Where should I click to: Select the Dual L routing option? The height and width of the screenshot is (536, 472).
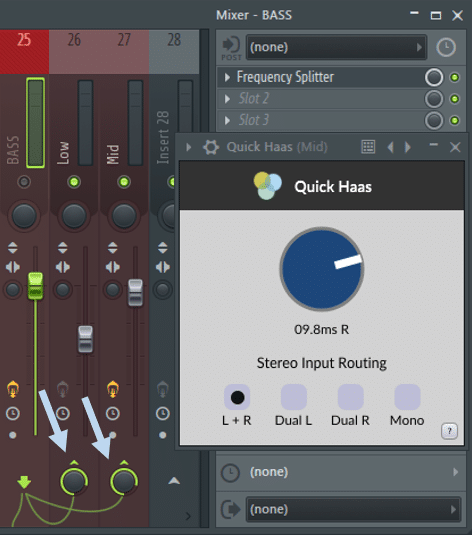[x=294, y=397]
